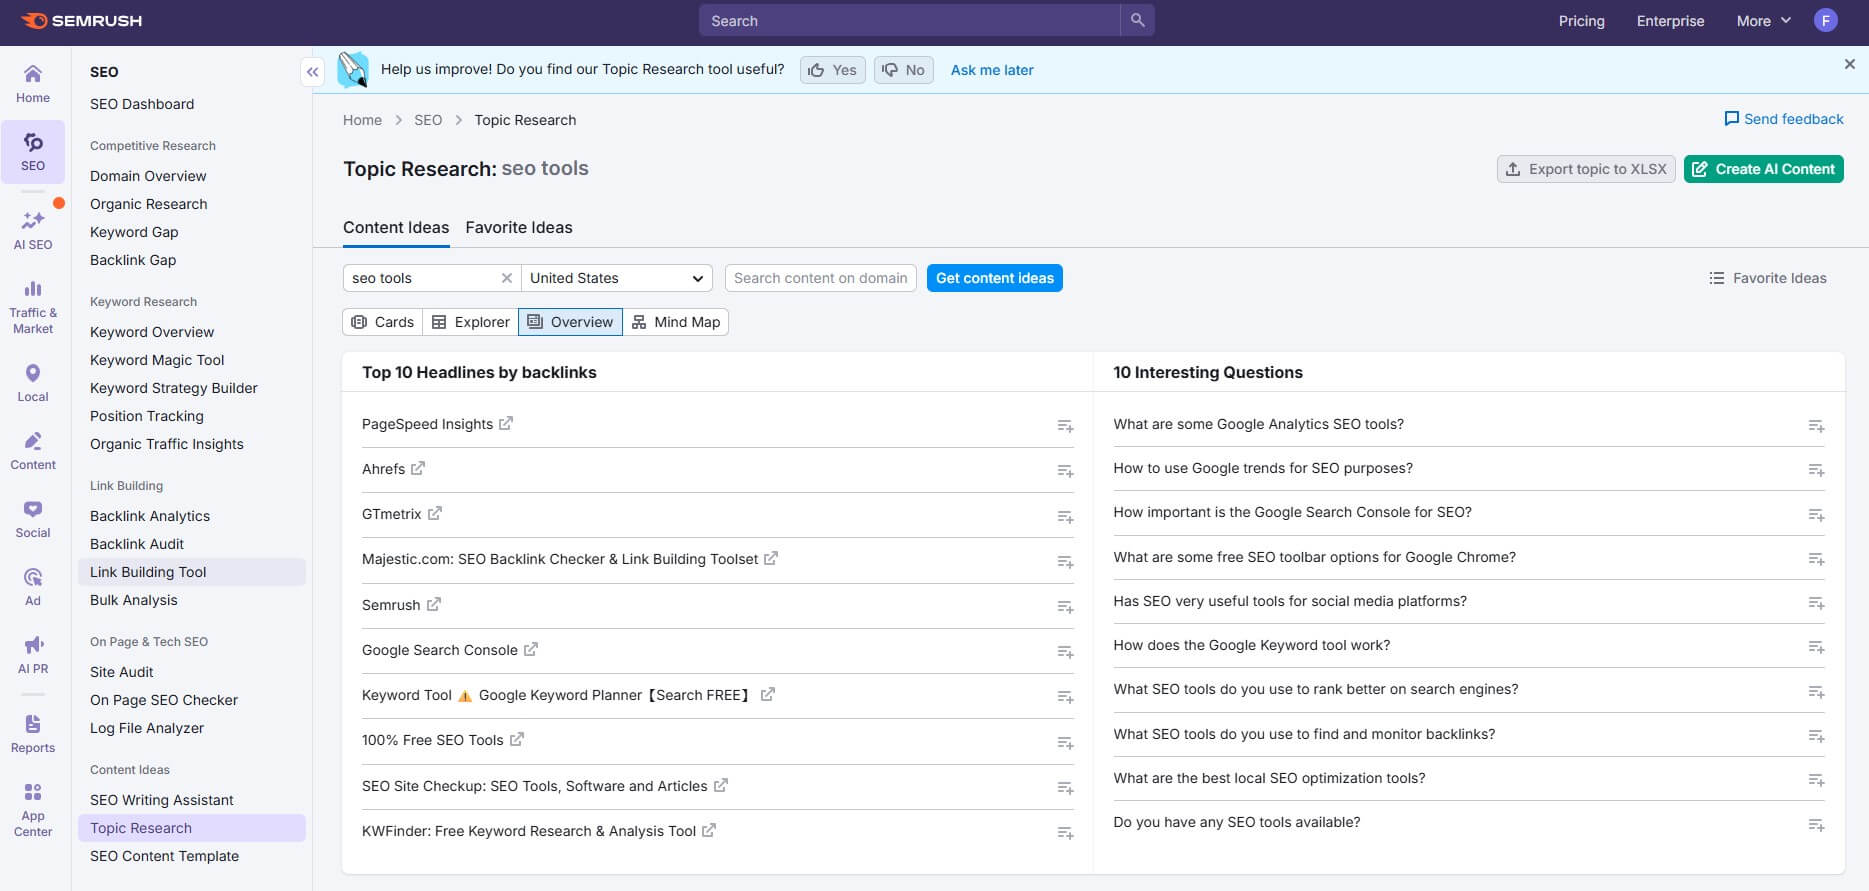Click Create AI Content button
This screenshot has width=1869, height=891.
tap(1764, 169)
